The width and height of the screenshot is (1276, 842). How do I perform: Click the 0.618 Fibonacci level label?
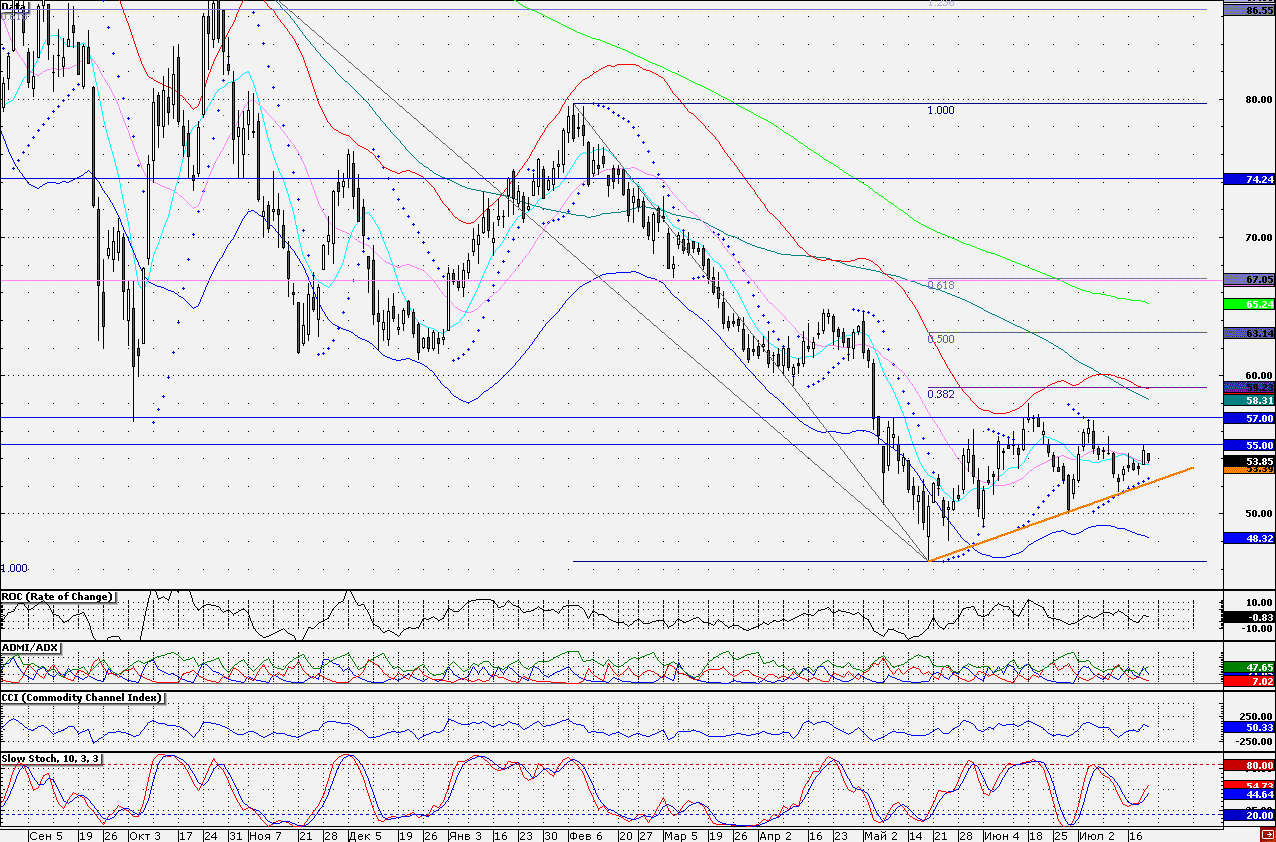942,286
